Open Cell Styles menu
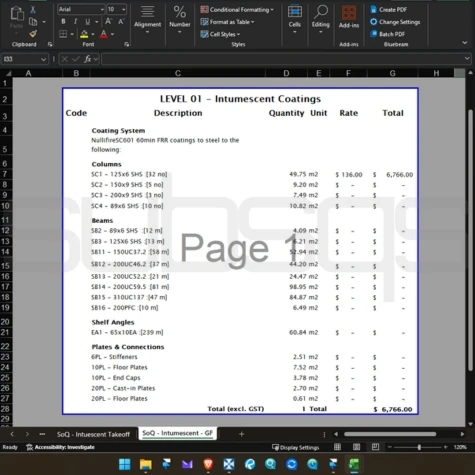The height and width of the screenshot is (475, 475). click(220, 34)
